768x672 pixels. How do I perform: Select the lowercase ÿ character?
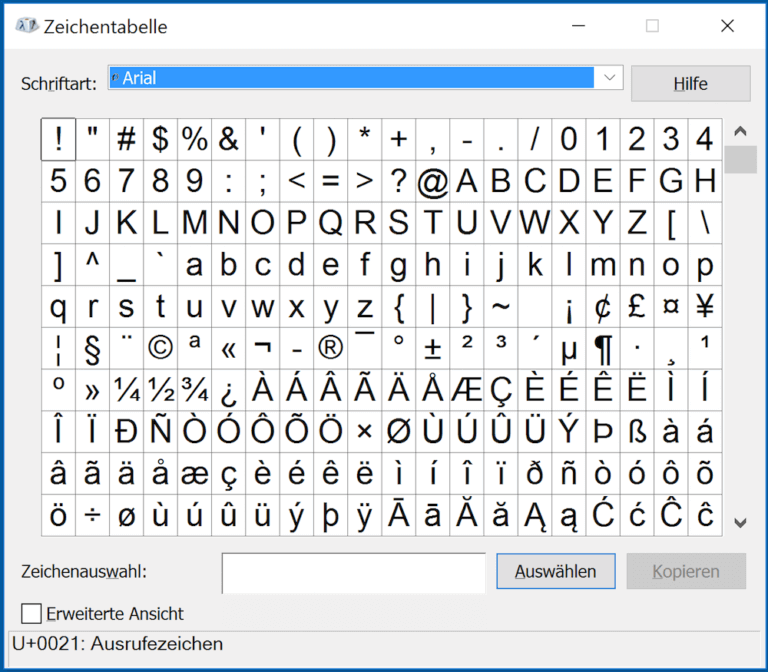tap(364, 515)
